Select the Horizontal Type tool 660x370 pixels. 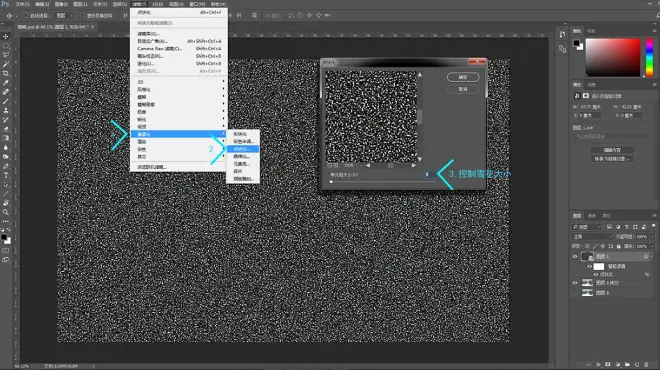coord(6,175)
